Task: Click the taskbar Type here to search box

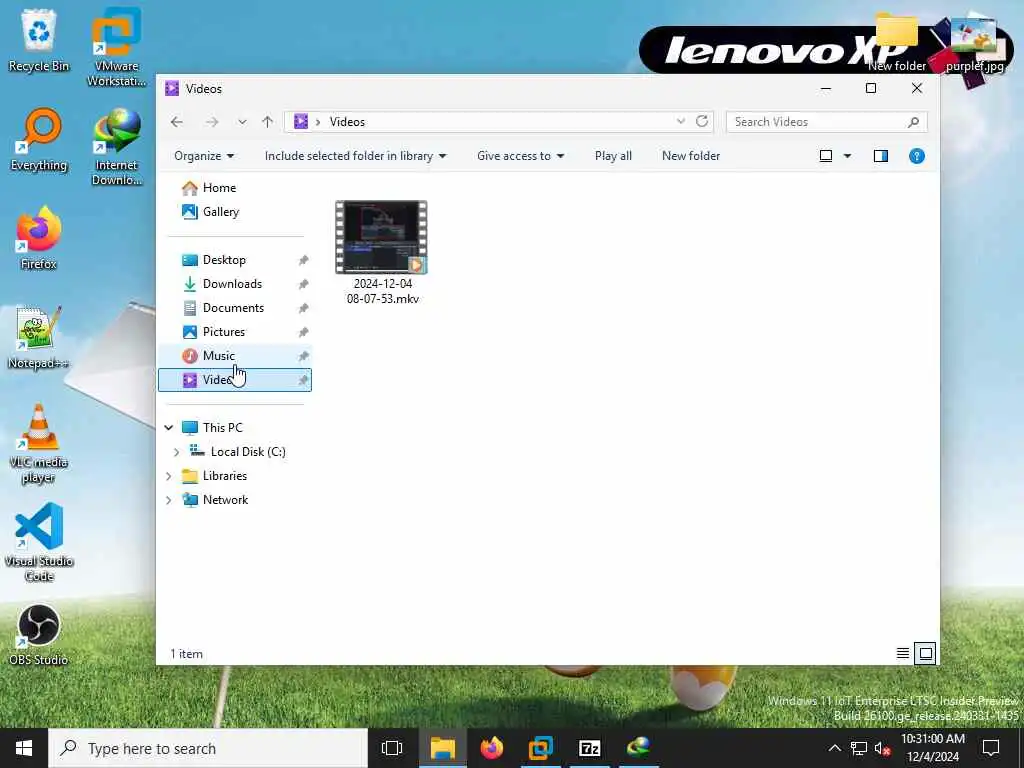Action: [x=208, y=748]
